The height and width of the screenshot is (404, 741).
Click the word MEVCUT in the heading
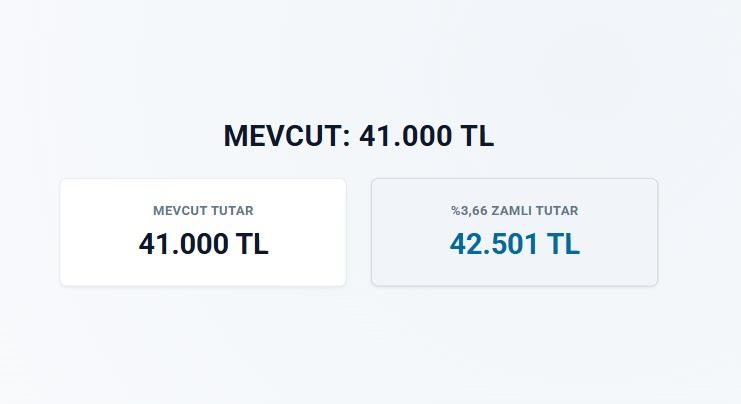tap(283, 136)
